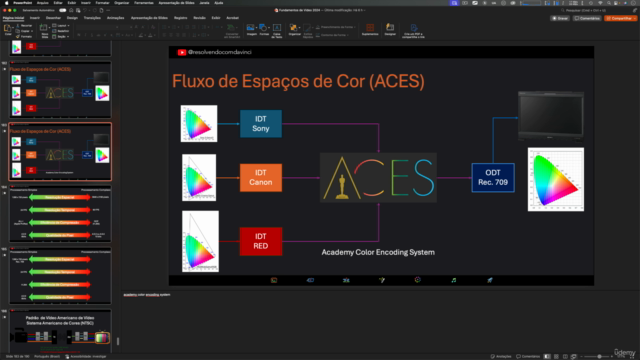Click Português (Brasil) language in status bar
Screen dimensions: 640x360
coord(47,356)
